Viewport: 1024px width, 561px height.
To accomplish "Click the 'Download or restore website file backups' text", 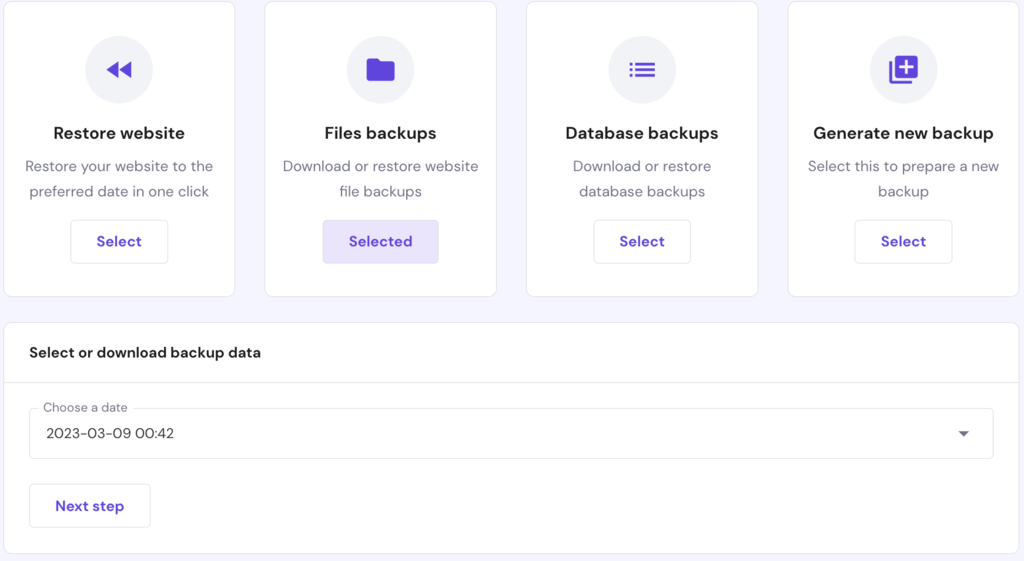I will click(380, 178).
